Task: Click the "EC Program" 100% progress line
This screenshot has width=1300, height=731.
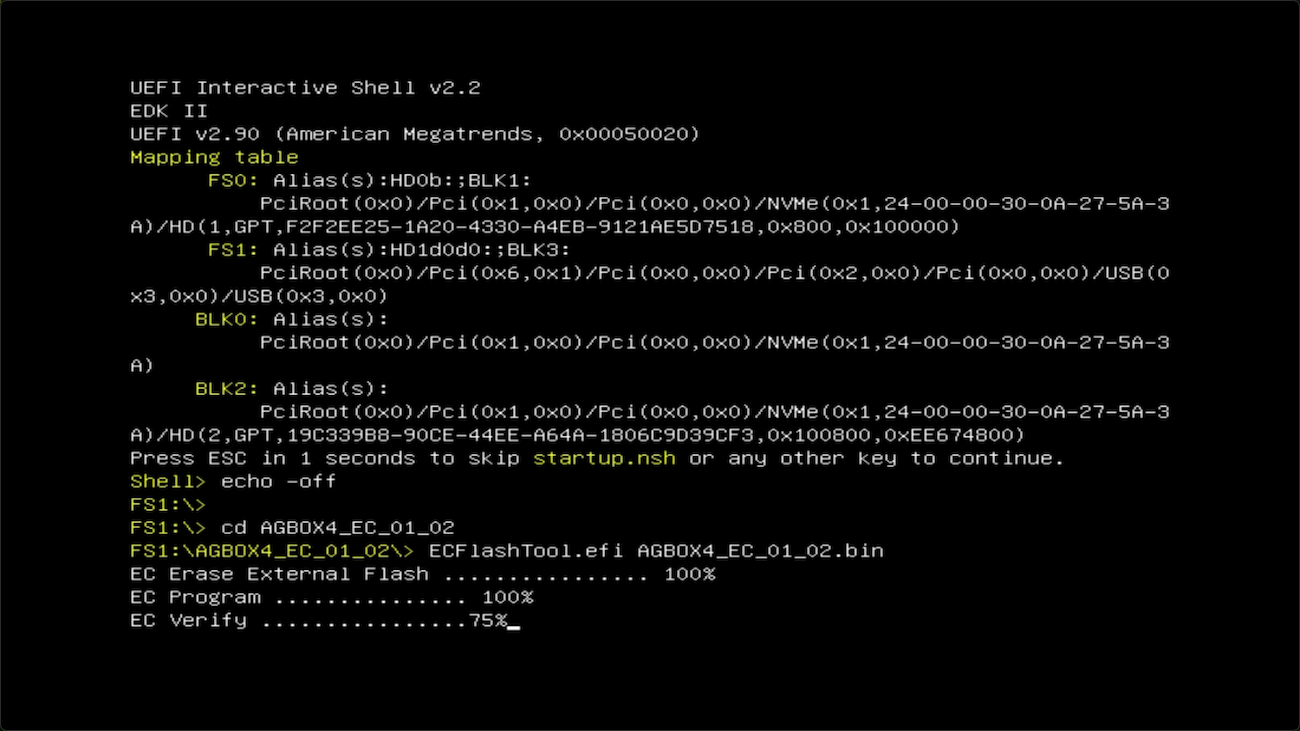Action: point(331,597)
